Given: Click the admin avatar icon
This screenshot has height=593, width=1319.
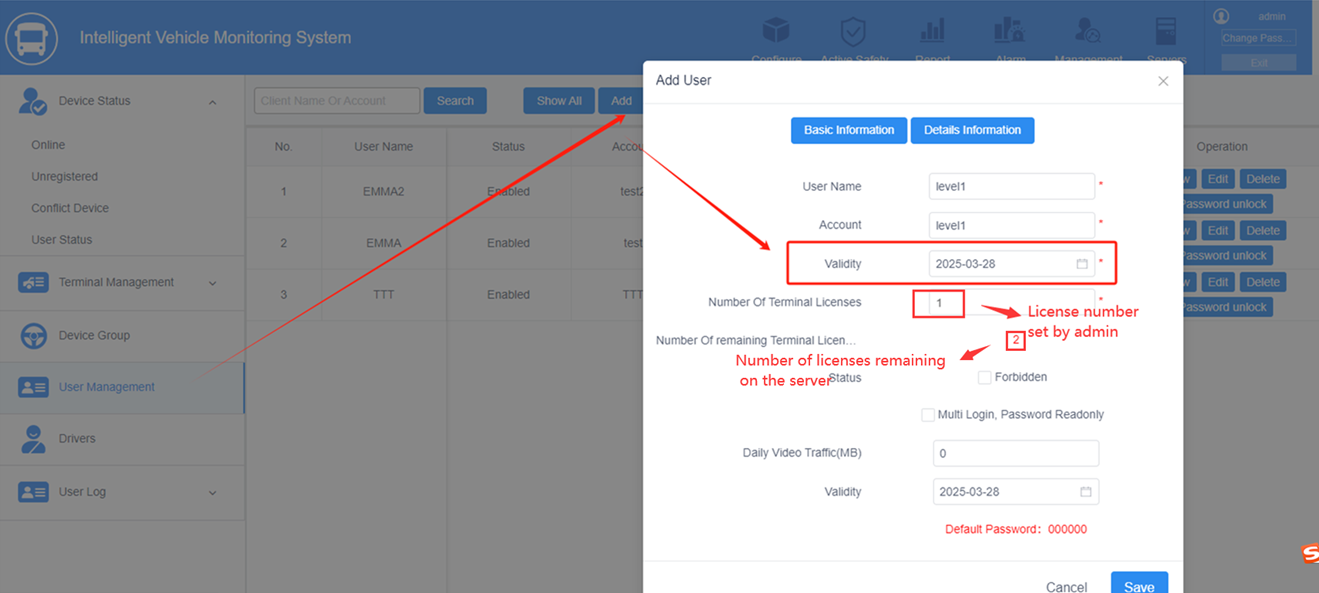Looking at the screenshot, I should pyautogui.click(x=1220, y=16).
